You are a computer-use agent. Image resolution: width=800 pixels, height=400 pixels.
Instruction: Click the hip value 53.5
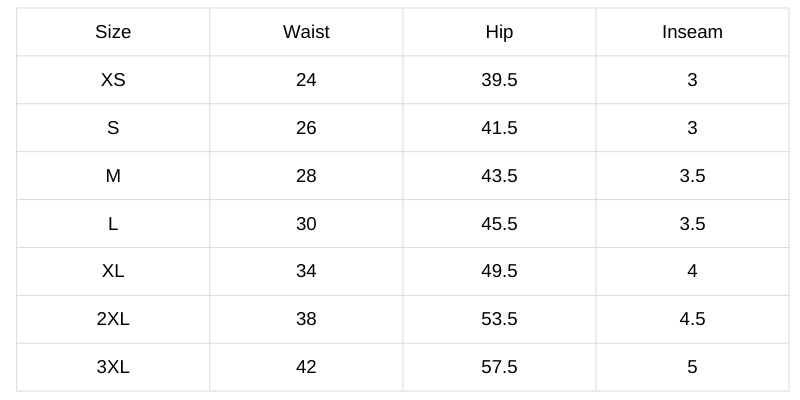[499, 319]
